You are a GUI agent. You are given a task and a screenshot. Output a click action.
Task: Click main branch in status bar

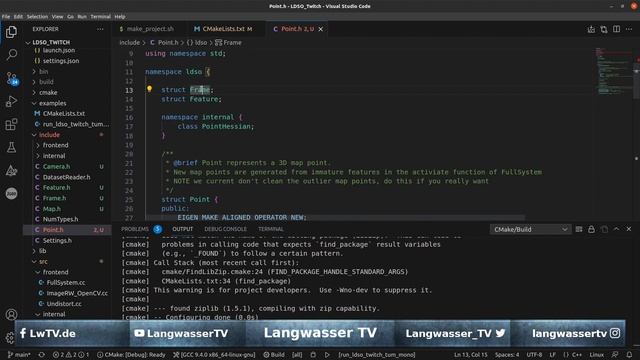click(19, 355)
